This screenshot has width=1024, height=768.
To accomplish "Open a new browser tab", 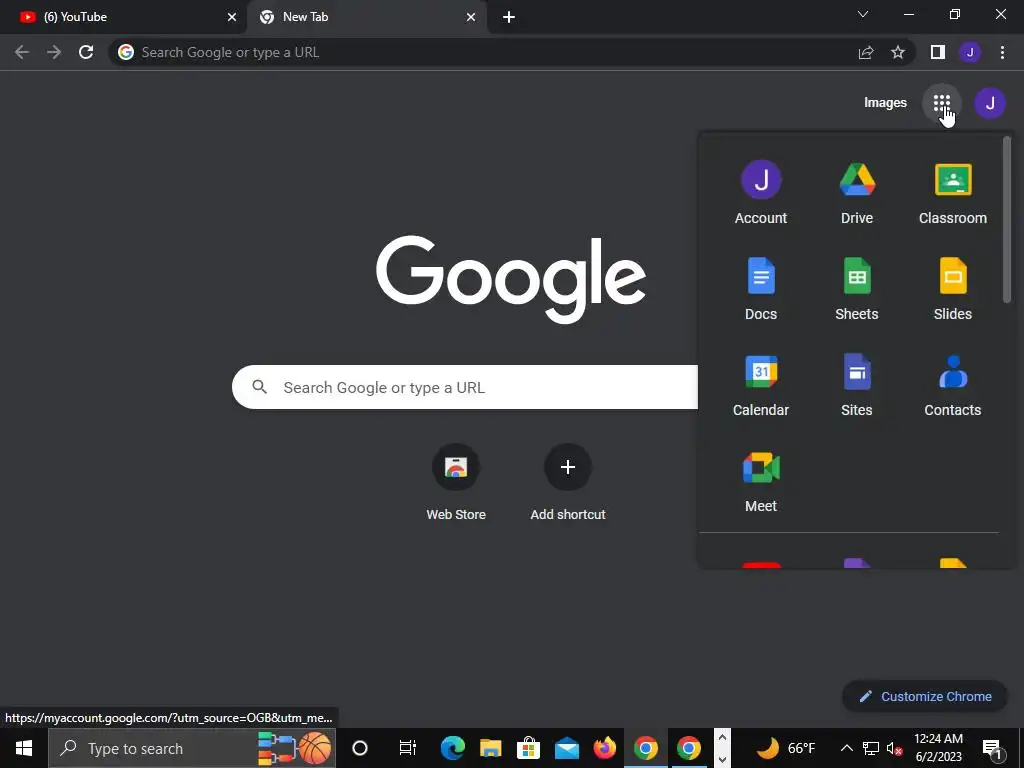I will [x=509, y=18].
